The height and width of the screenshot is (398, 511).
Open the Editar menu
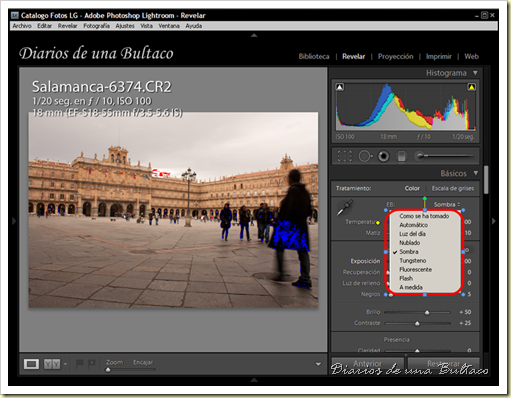coord(44,26)
